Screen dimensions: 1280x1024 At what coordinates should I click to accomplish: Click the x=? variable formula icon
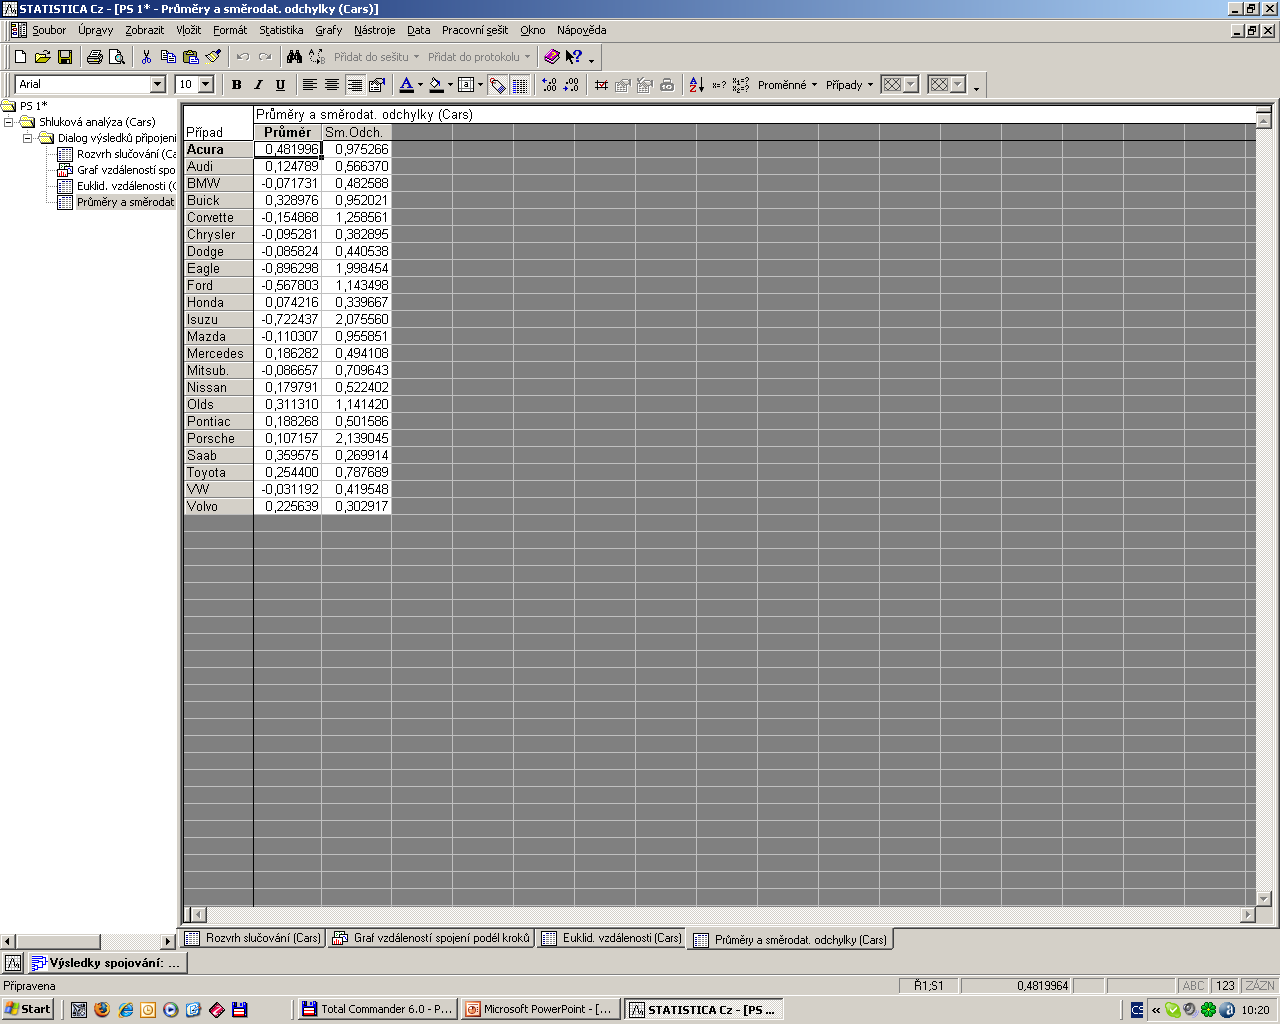(x=719, y=85)
